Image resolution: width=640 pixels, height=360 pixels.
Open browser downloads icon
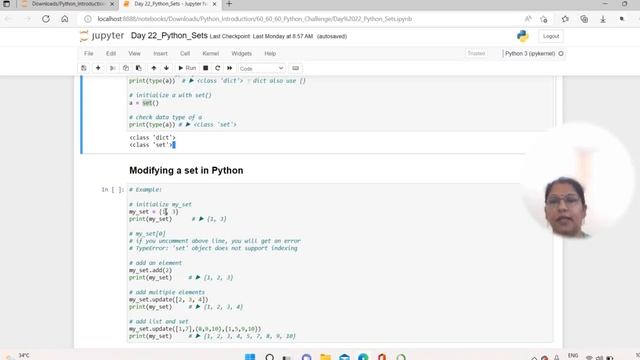click(603, 19)
